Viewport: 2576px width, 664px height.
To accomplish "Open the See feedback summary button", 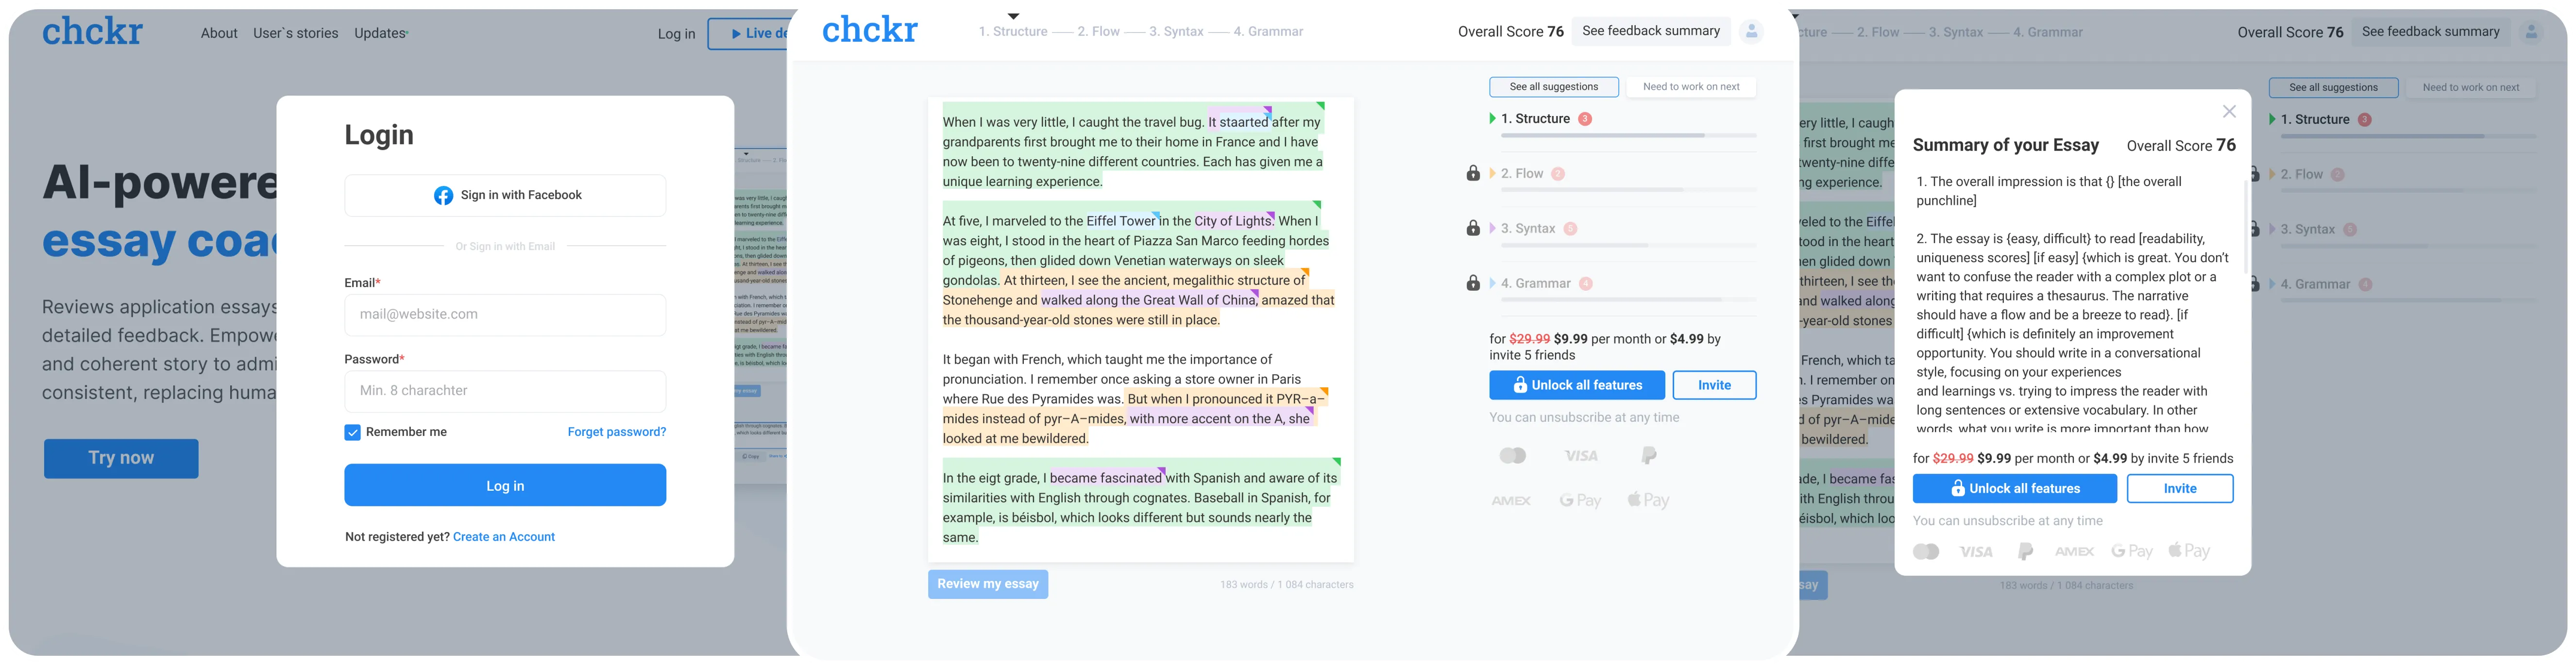I will 1650,32.
